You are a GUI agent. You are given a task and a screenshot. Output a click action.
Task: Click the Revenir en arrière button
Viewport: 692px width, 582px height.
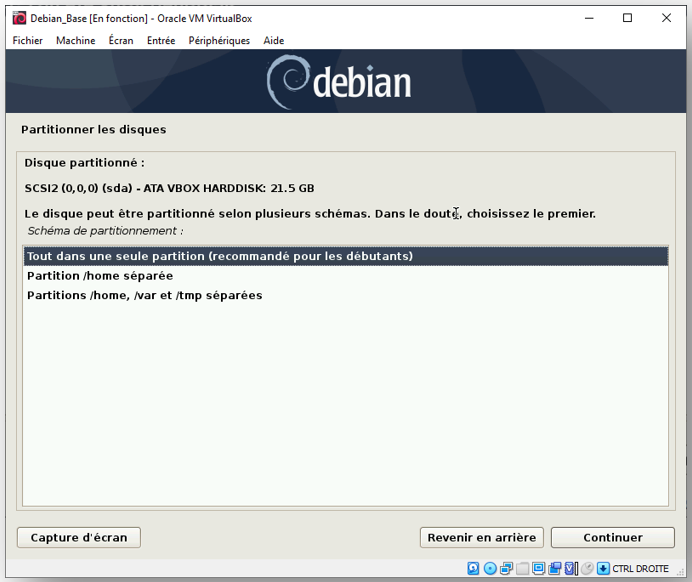point(481,537)
